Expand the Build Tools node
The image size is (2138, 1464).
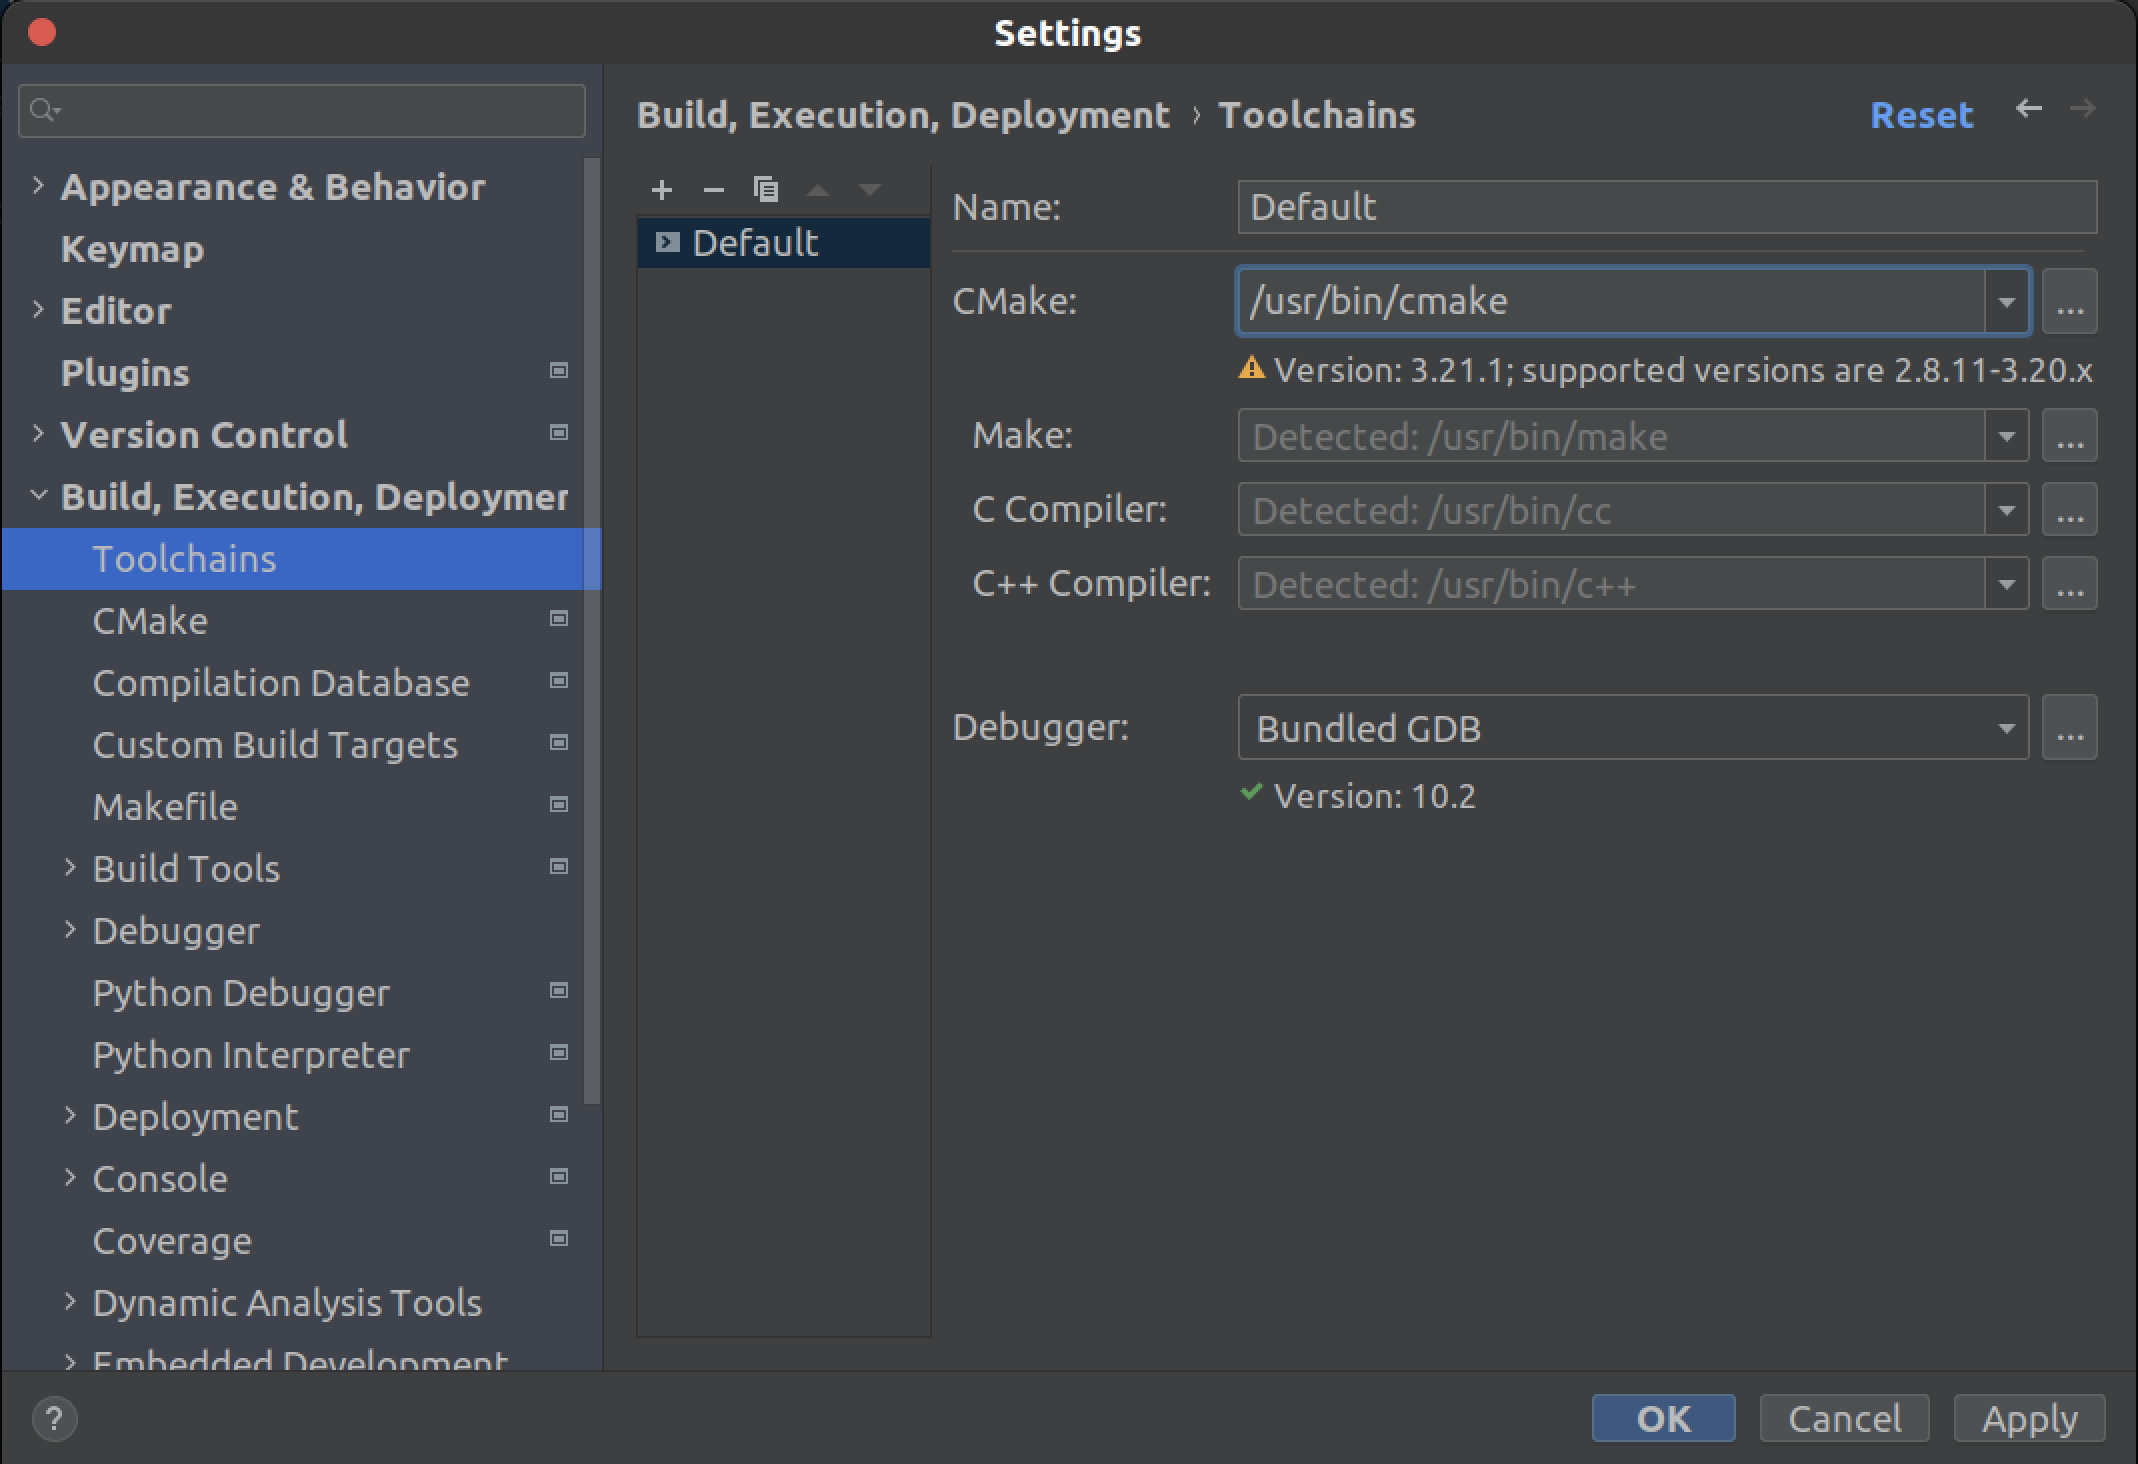coord(70,868)
